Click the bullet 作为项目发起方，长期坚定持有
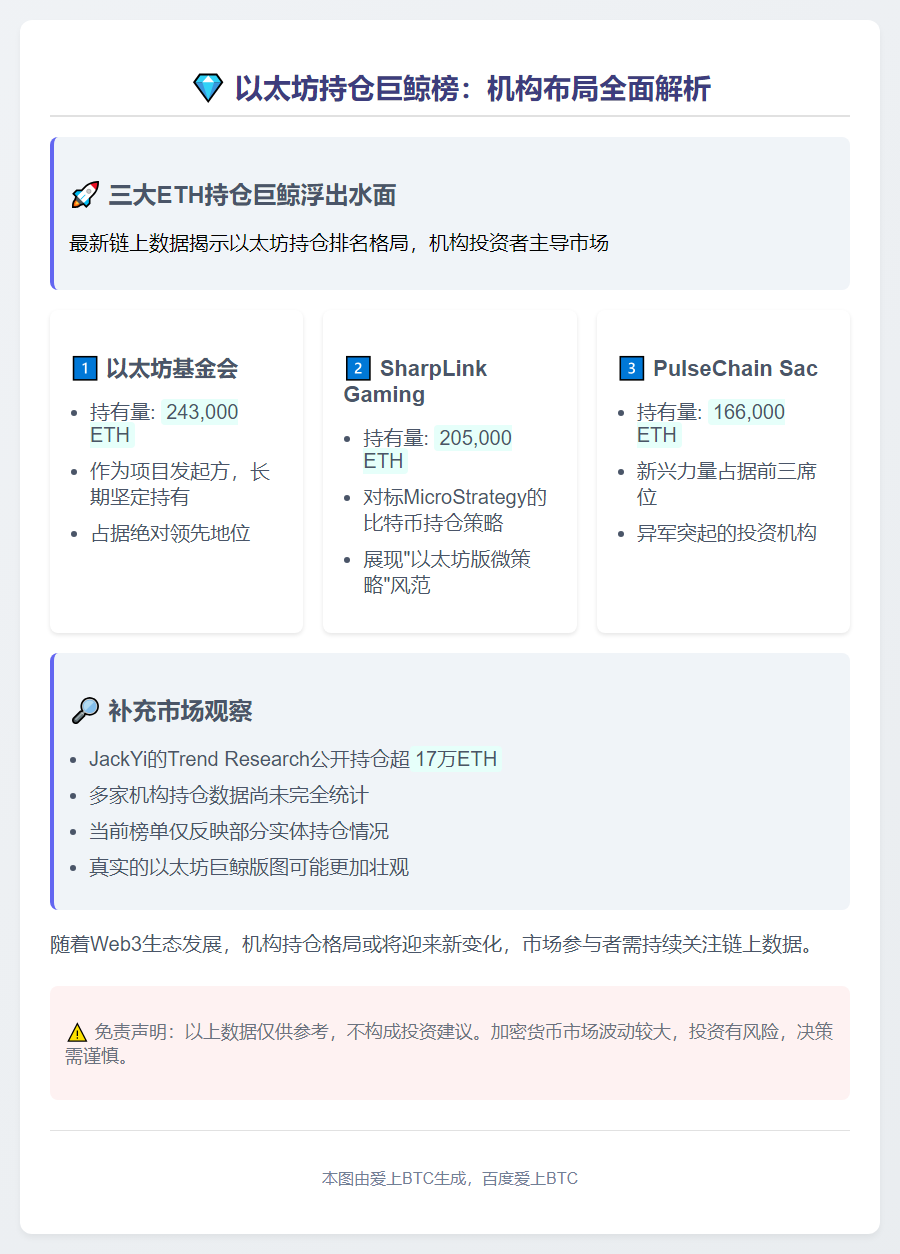 [180, 483]
